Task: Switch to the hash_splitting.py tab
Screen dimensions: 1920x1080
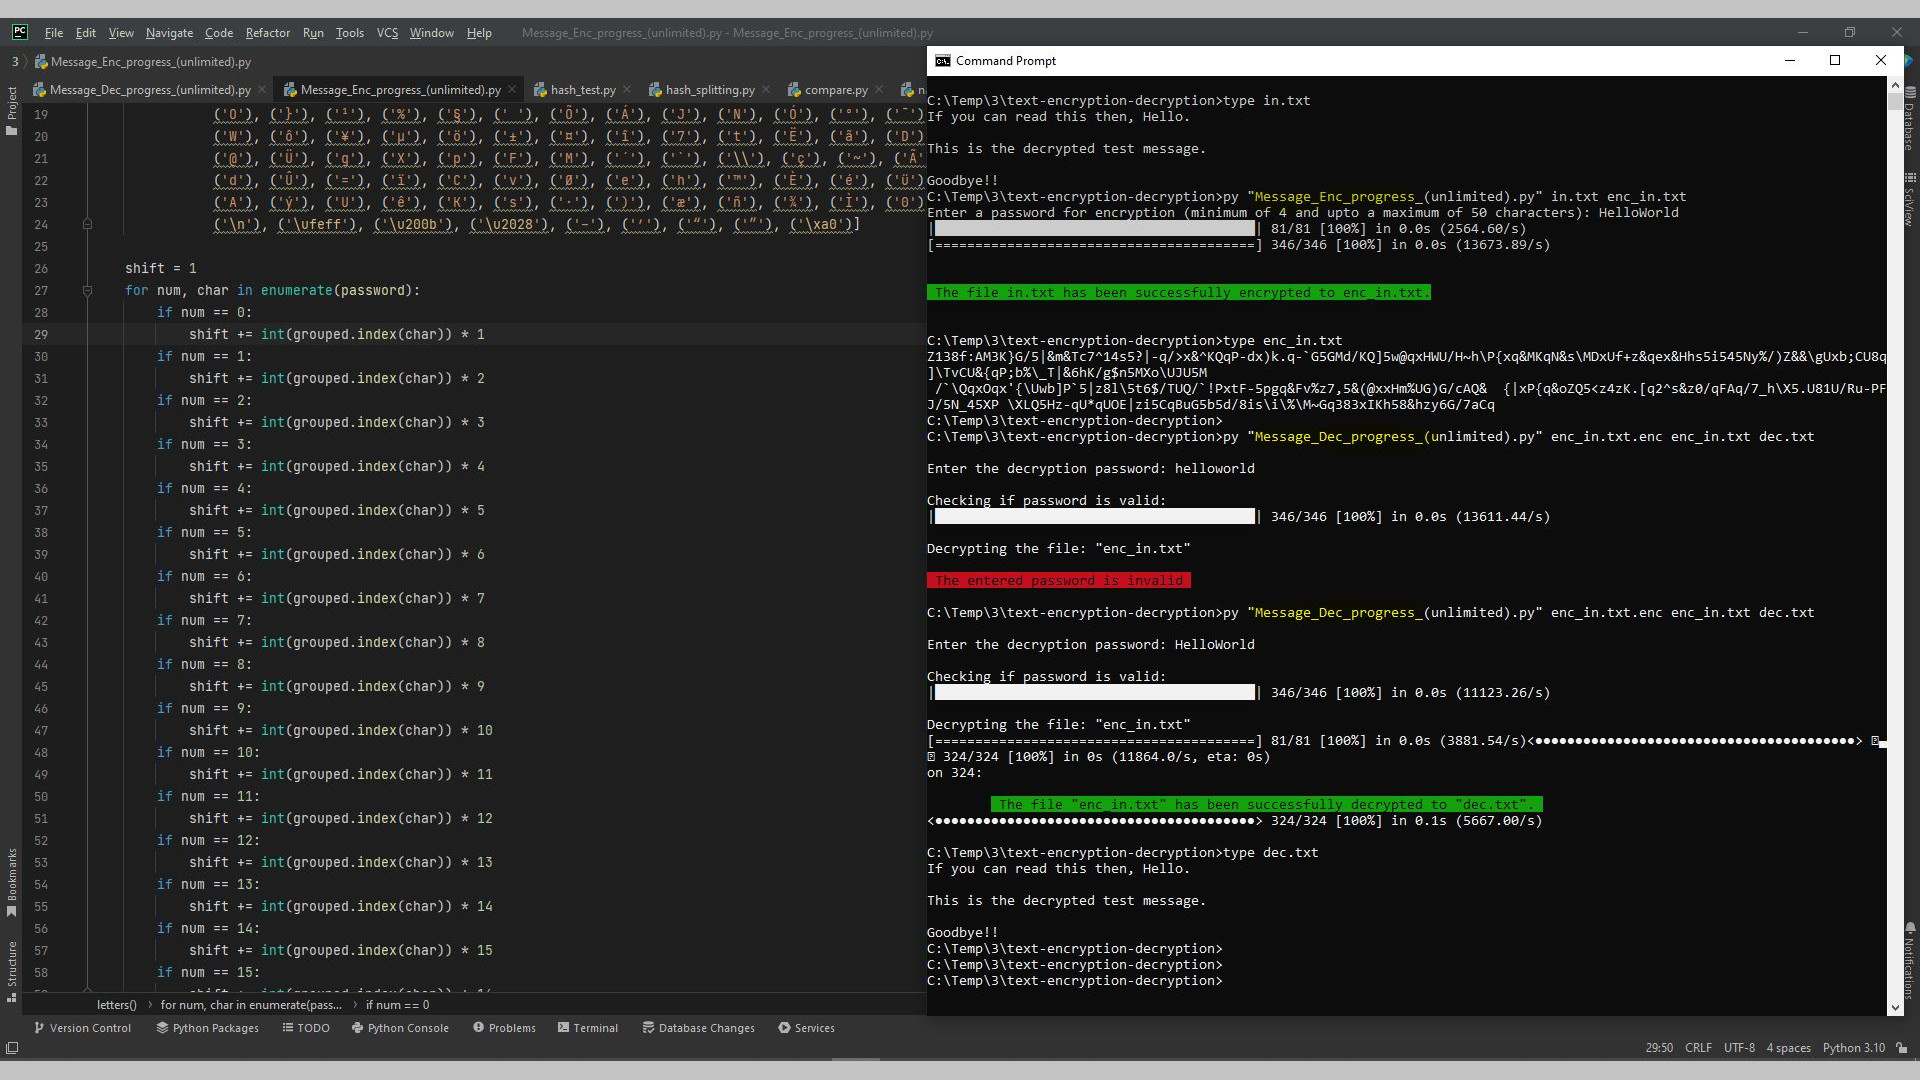Action: point(709,90)
